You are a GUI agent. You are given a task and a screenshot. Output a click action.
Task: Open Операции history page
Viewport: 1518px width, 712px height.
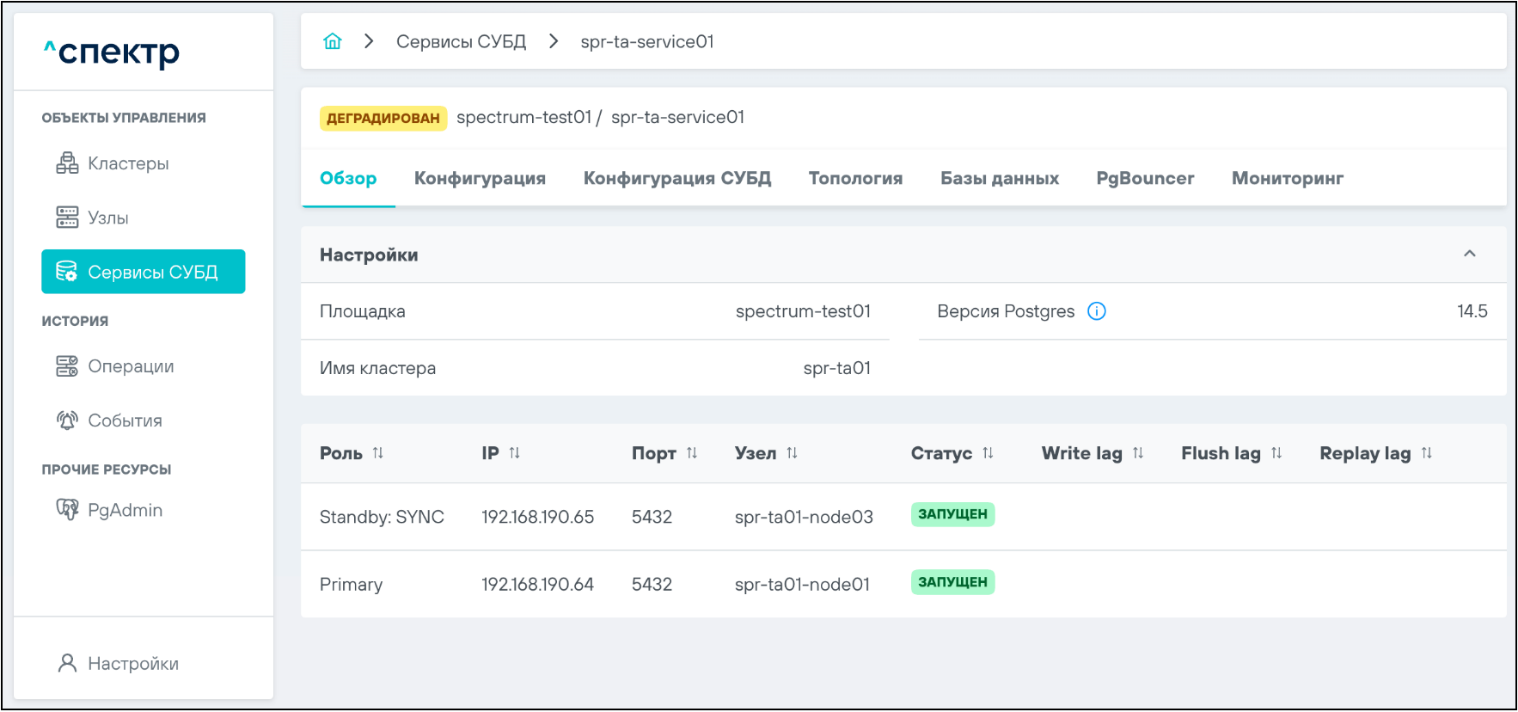(130, 366)
